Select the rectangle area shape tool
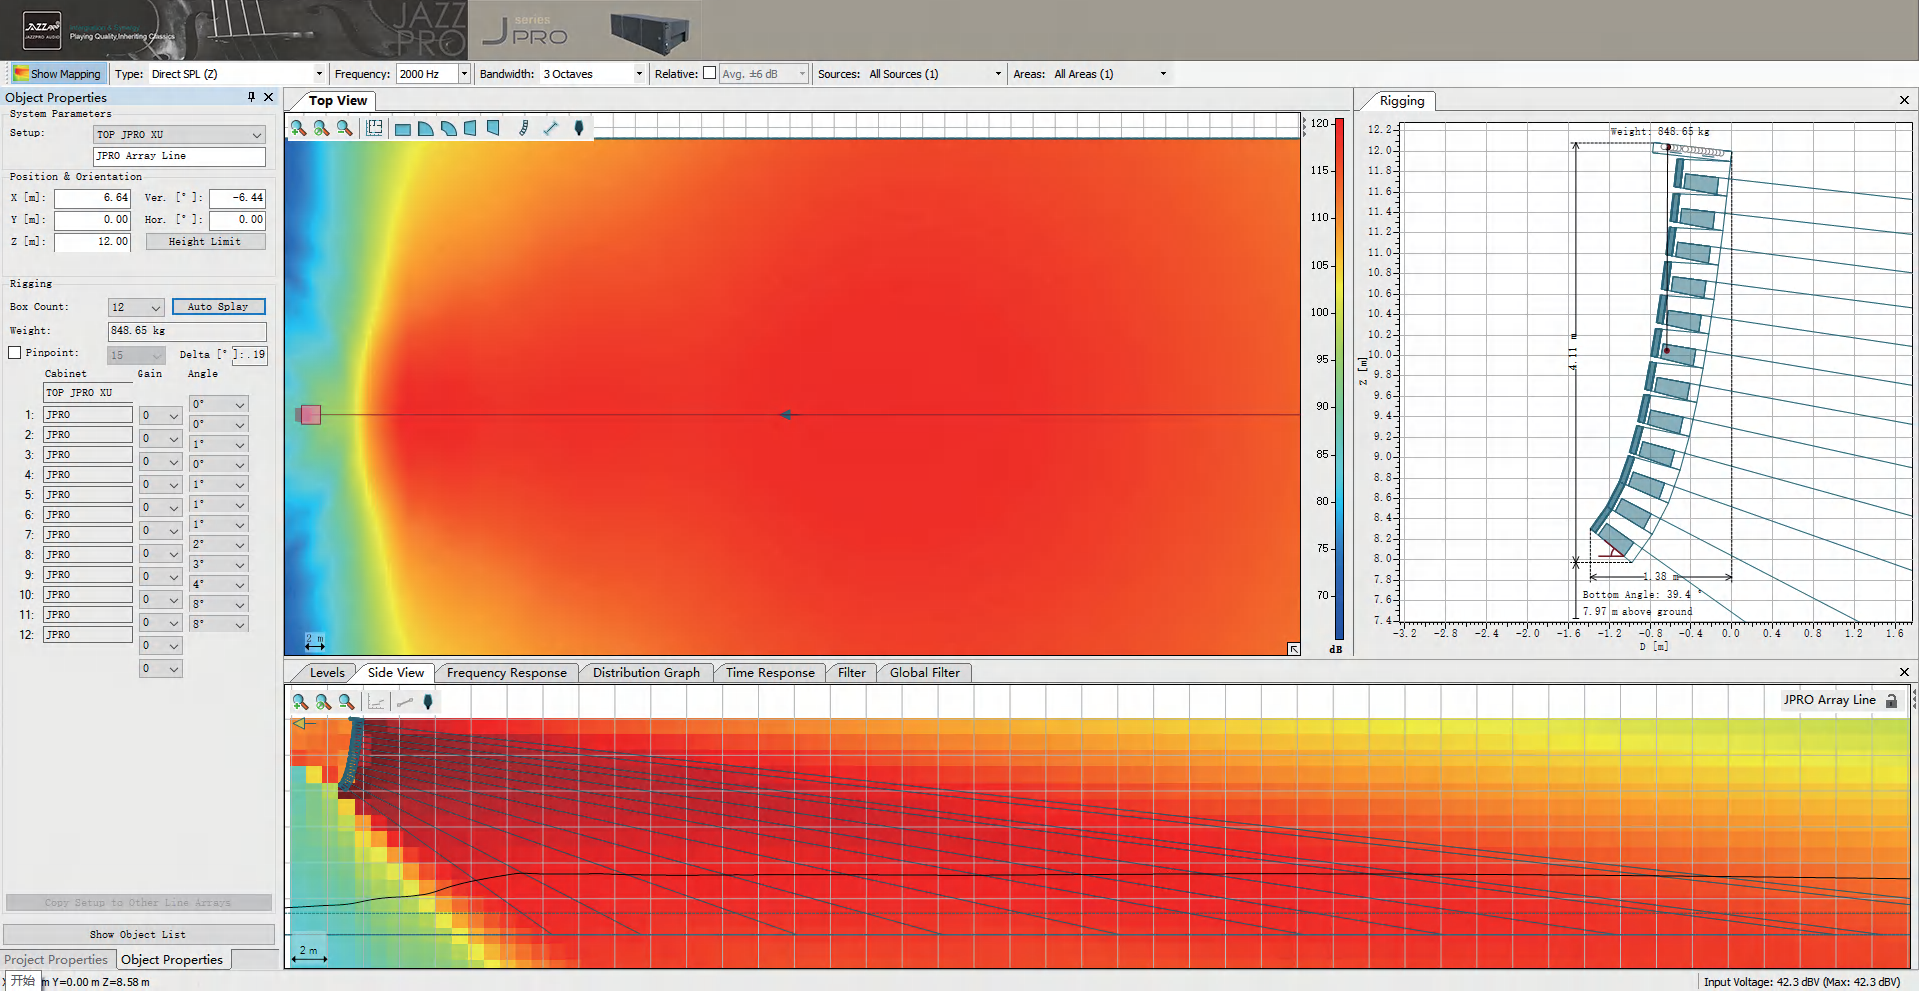1919x991 pixels. [x=402, y=129]
